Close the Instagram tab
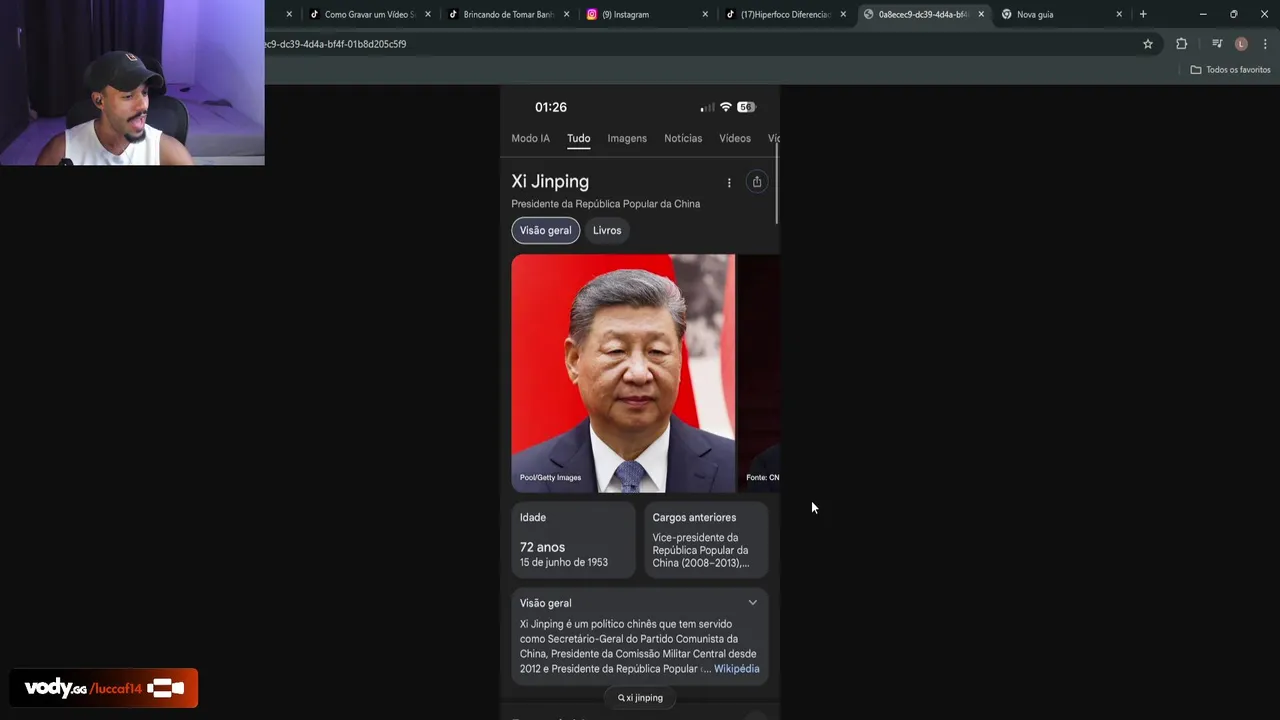Viewport: 1280px width, 720px height. (705, 14)
